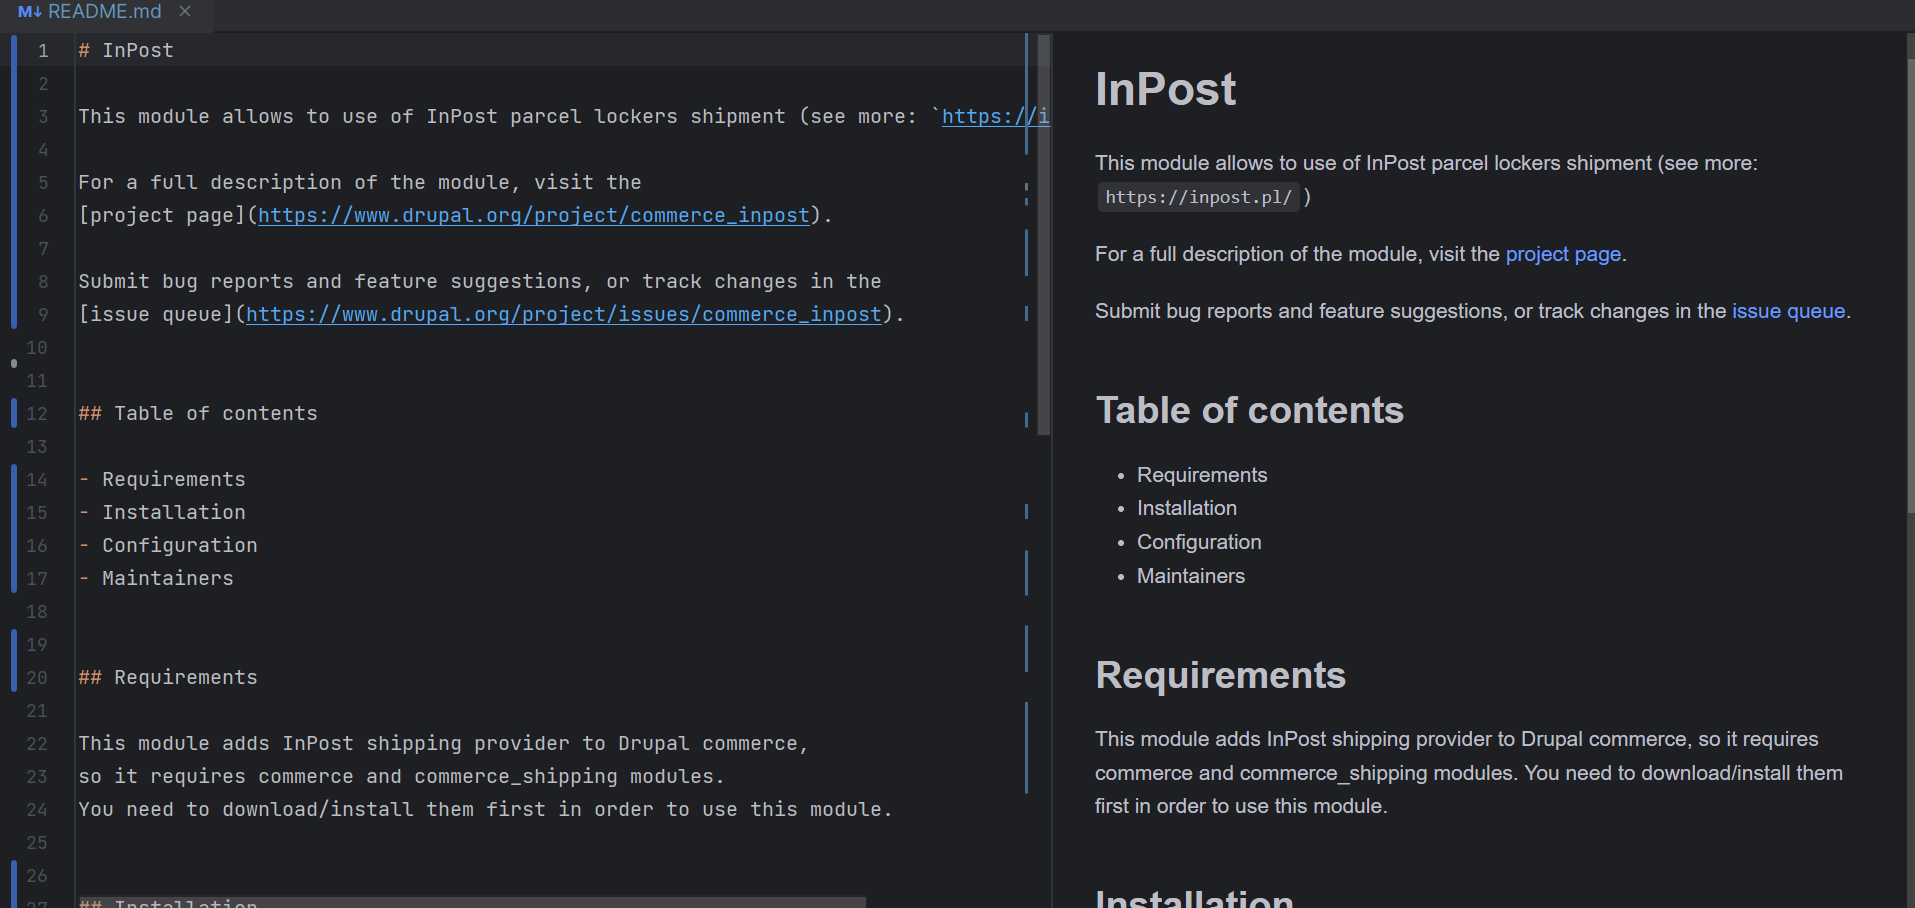Click '- Maintainers' list line in editor
The image size is (1915, 908).
156,578
